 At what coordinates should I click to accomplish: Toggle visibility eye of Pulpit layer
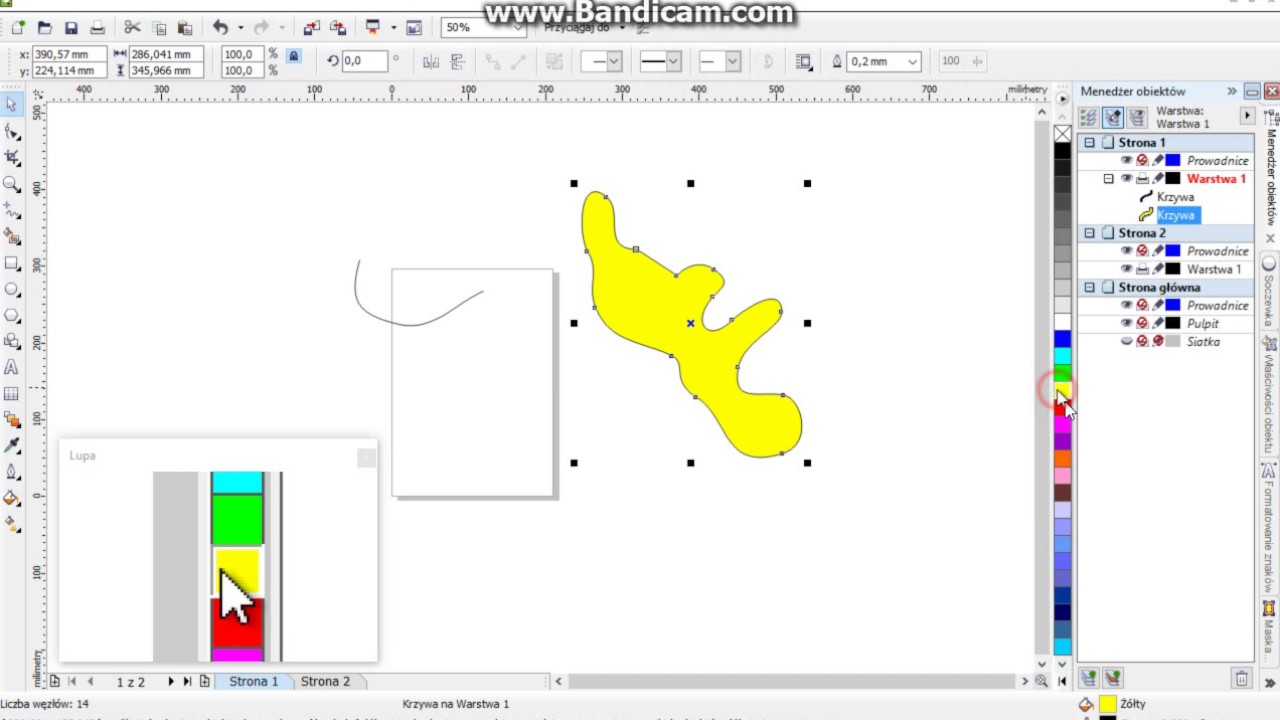coord(1126,323)
